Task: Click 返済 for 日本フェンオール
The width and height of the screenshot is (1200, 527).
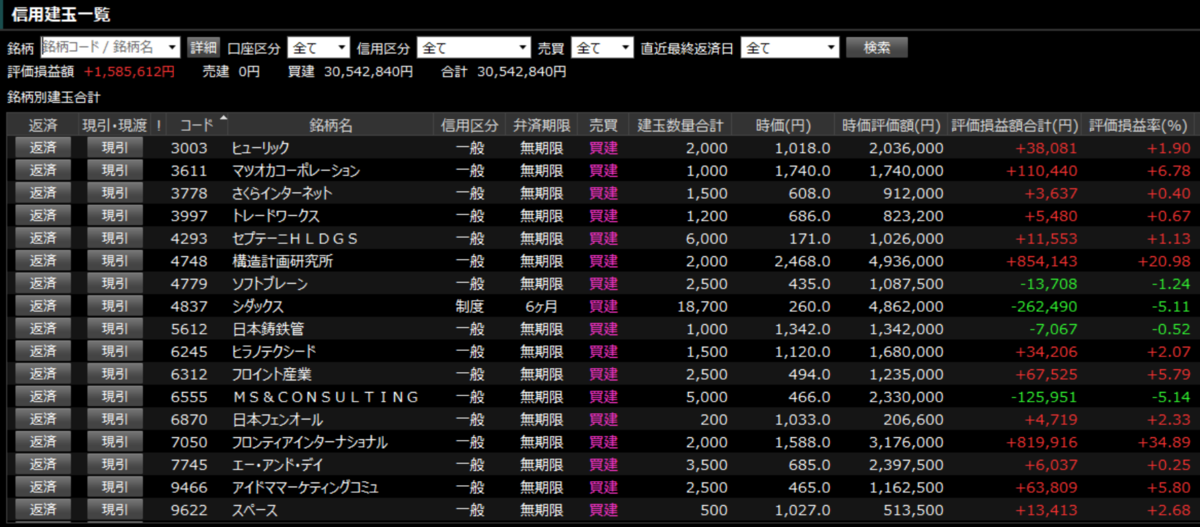Action: pos(43,419)
